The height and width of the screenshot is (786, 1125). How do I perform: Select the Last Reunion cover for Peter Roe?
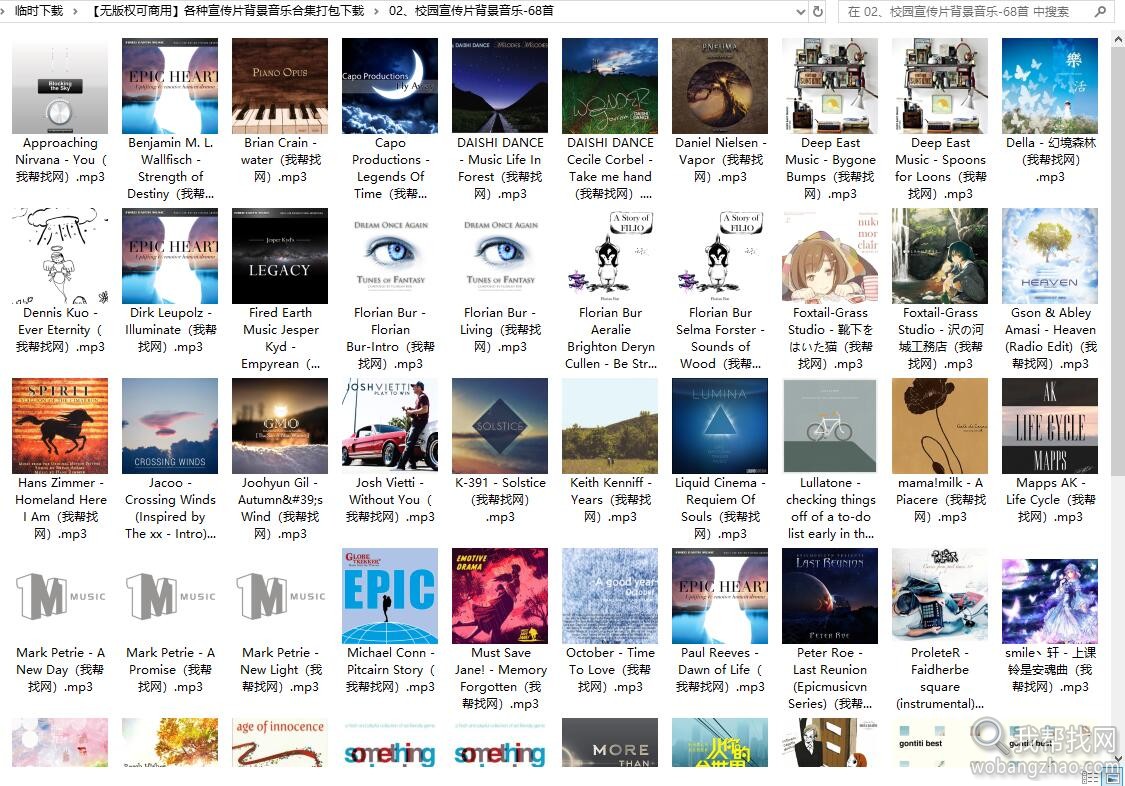830,596
